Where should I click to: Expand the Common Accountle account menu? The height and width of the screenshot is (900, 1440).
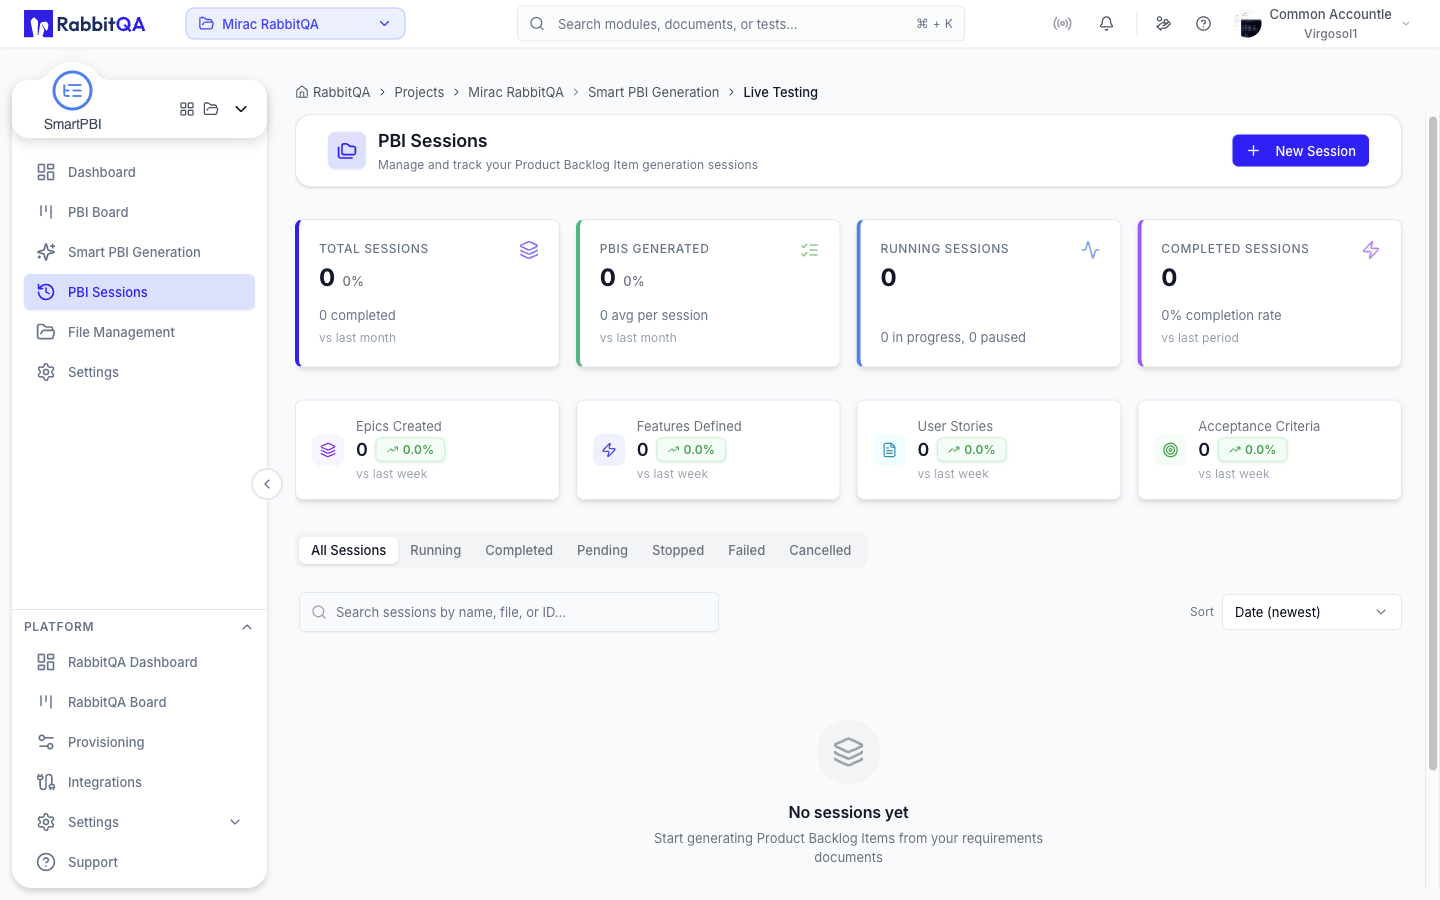[x=1406, y=24]
